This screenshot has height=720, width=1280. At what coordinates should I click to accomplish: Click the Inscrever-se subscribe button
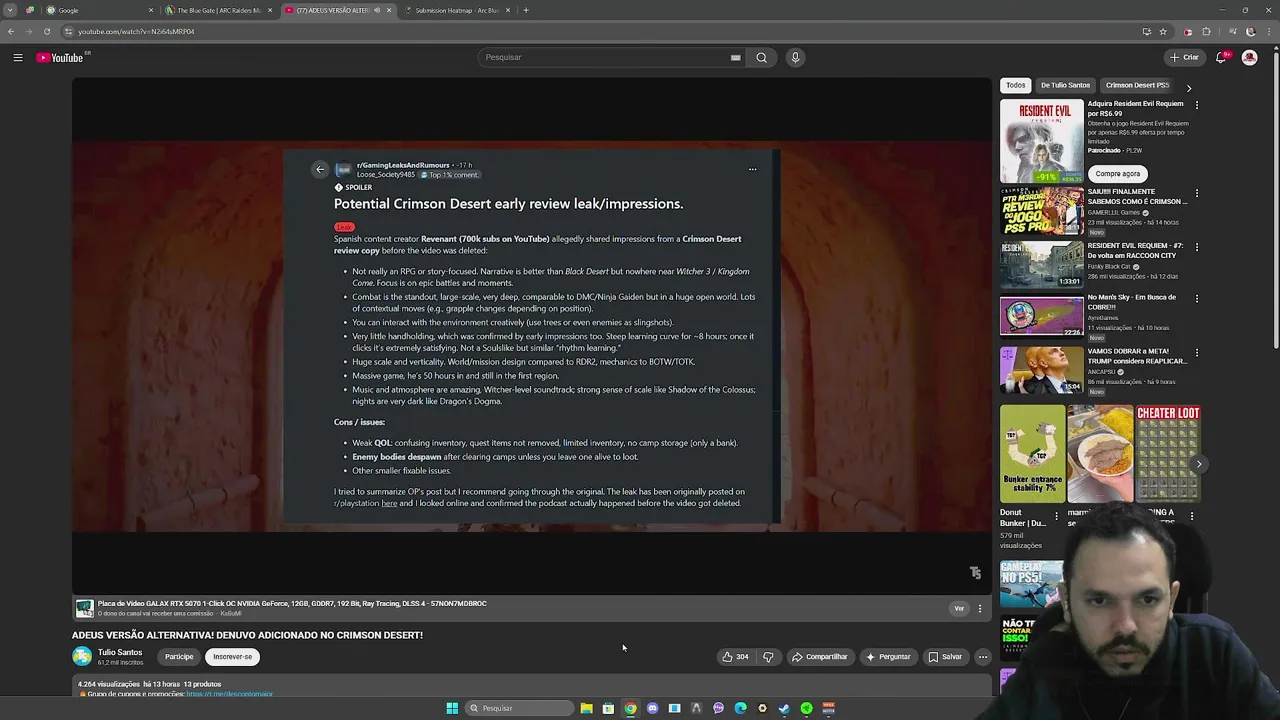232,657
